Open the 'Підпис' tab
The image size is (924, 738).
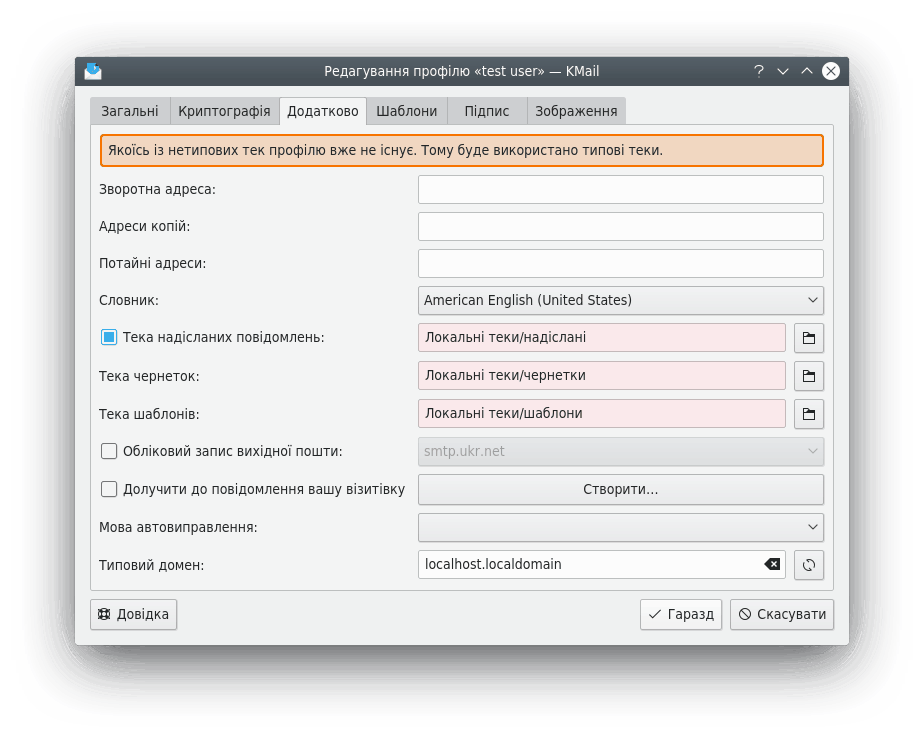point(487,111)
